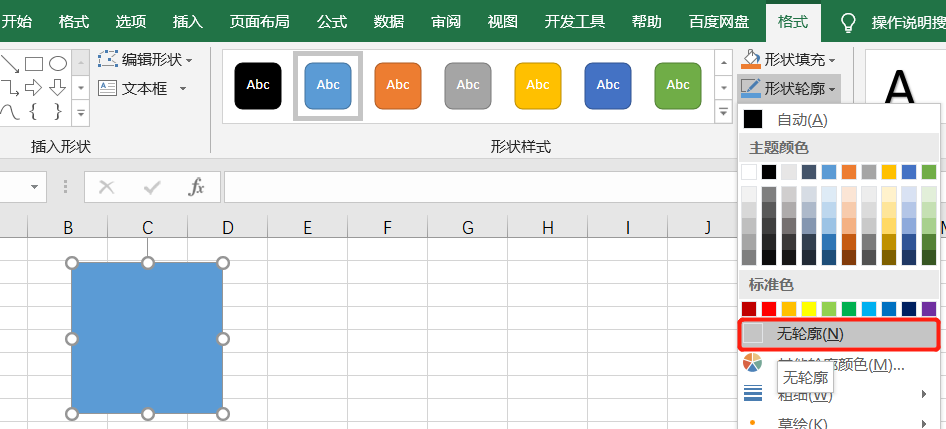The height and width of the screenshot is (429, 946).
Task: Switch to the 插入 ribbon tab
Action: click(x=187, y=21)
